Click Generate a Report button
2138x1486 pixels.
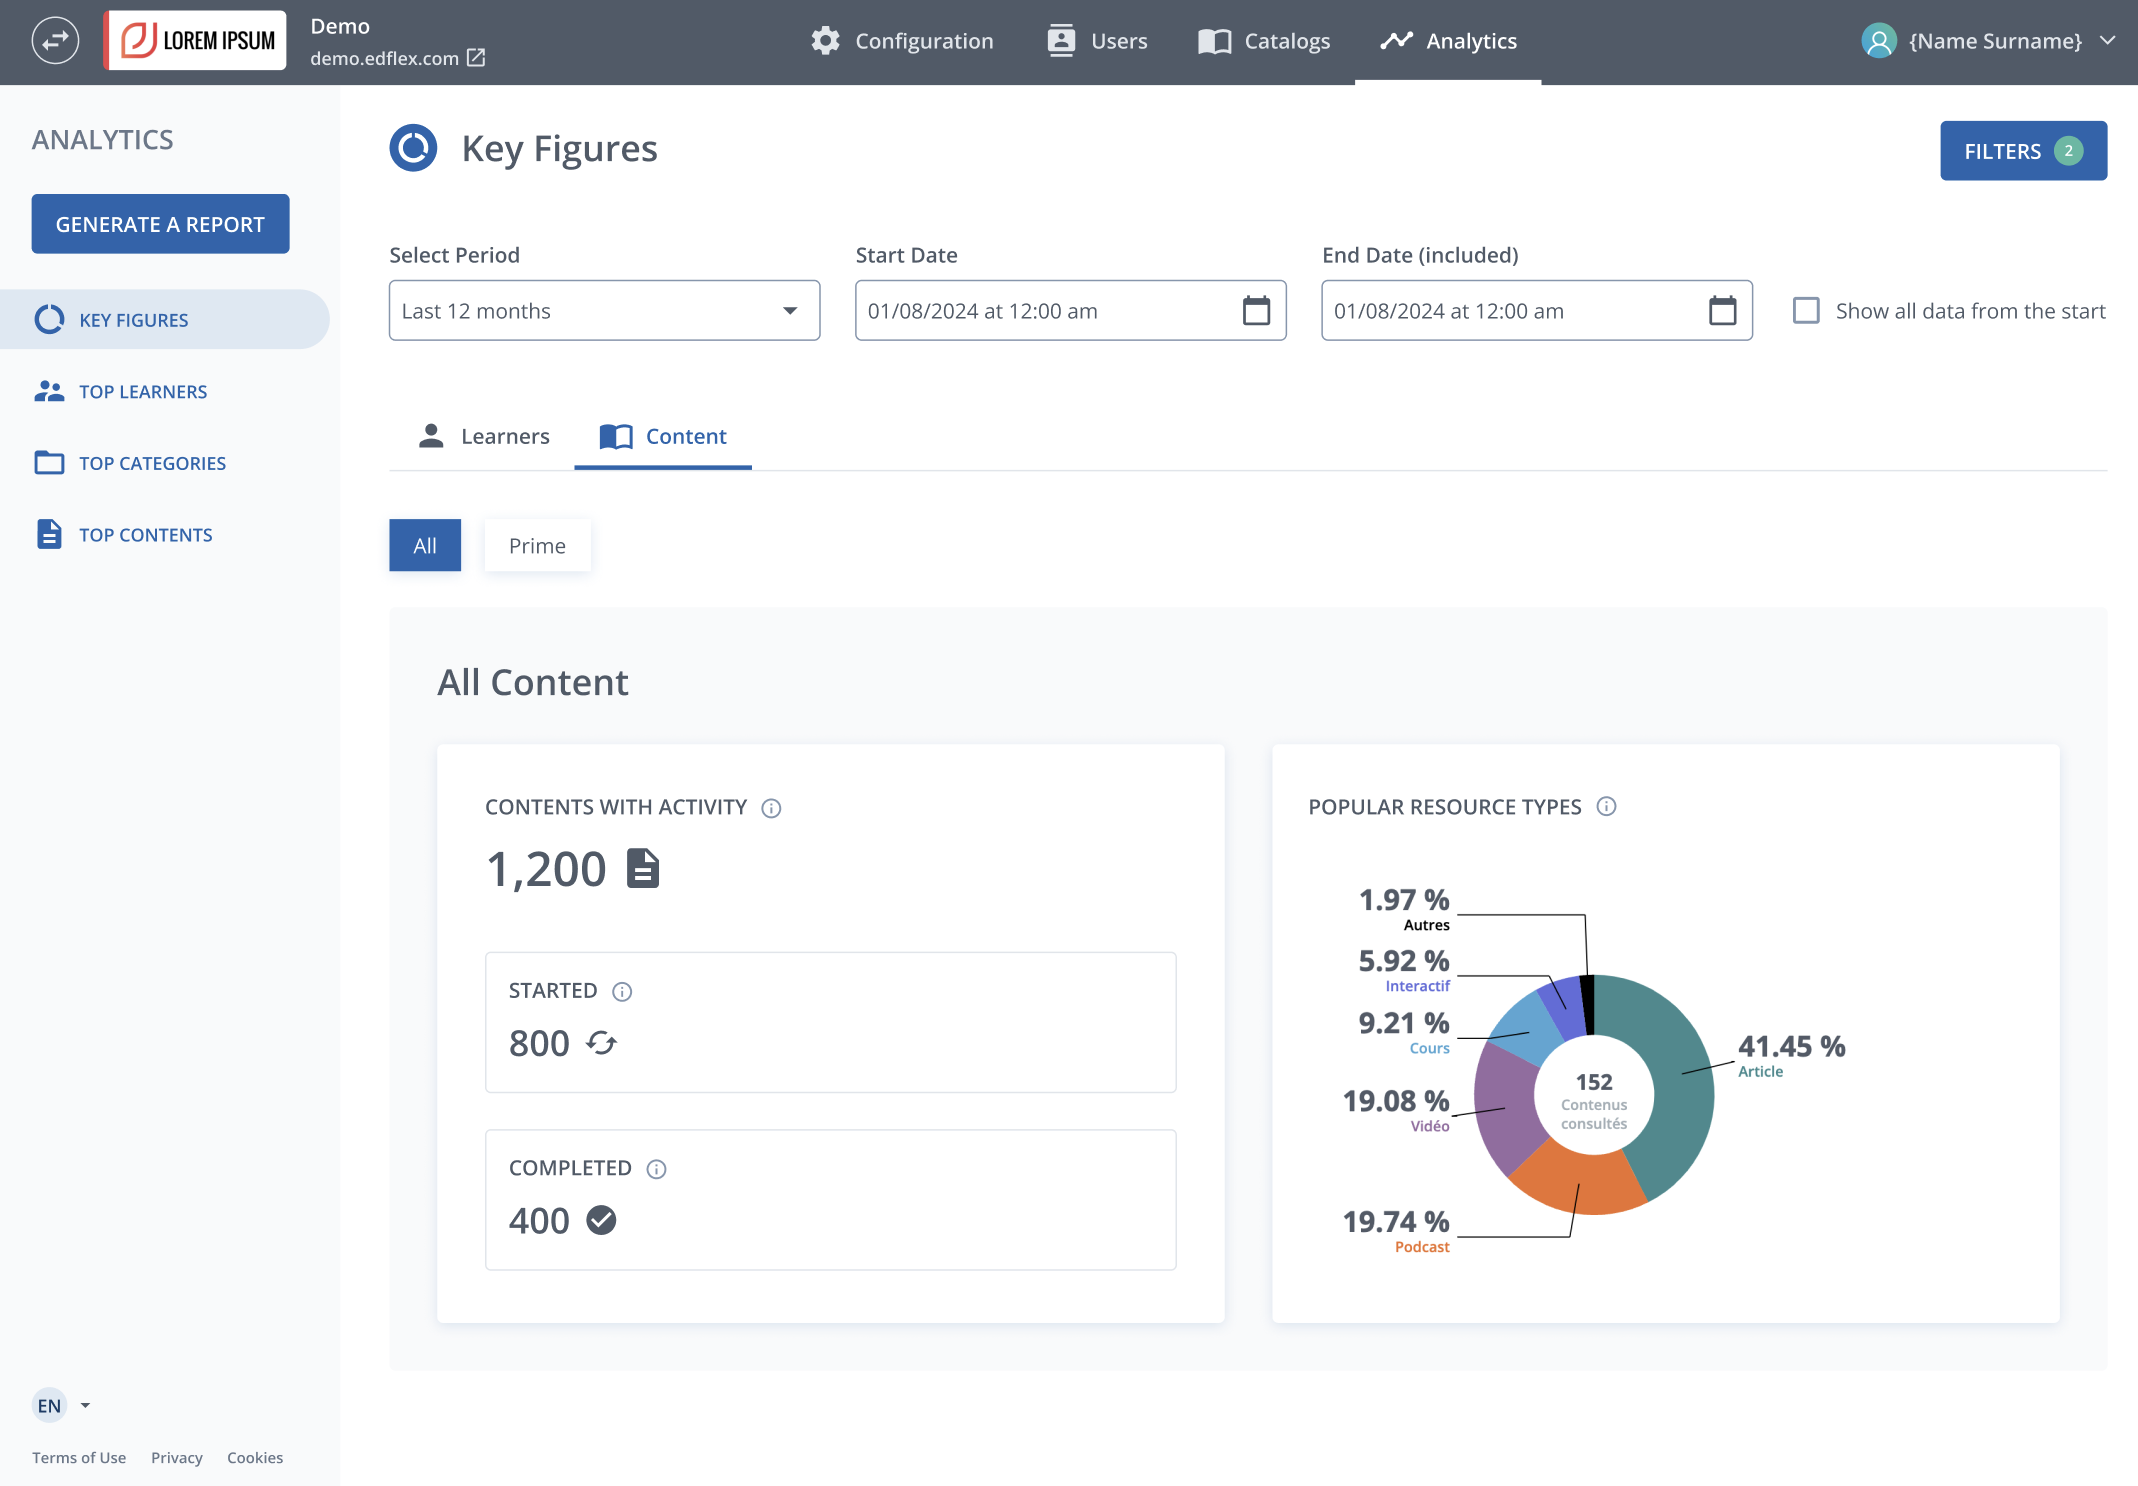[160, 224]
